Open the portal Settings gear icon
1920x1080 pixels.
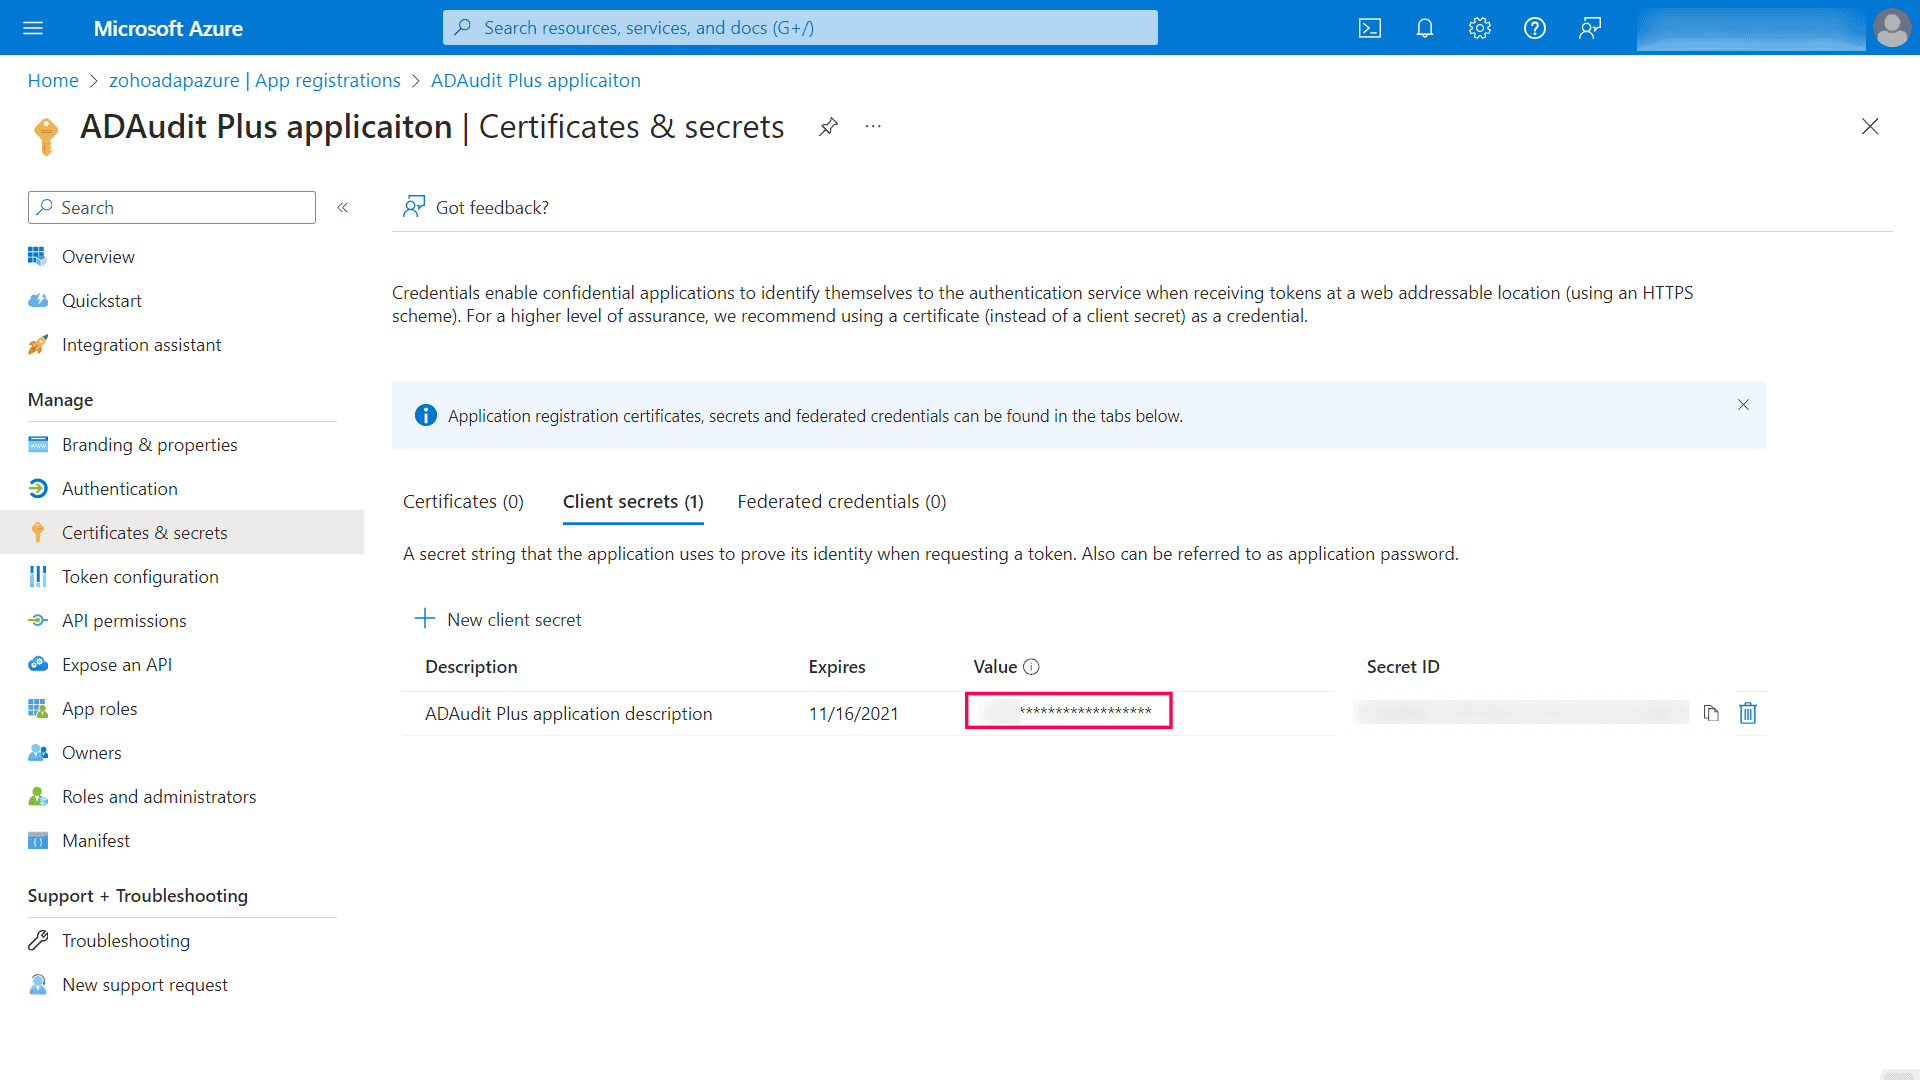pos(1479,28)
